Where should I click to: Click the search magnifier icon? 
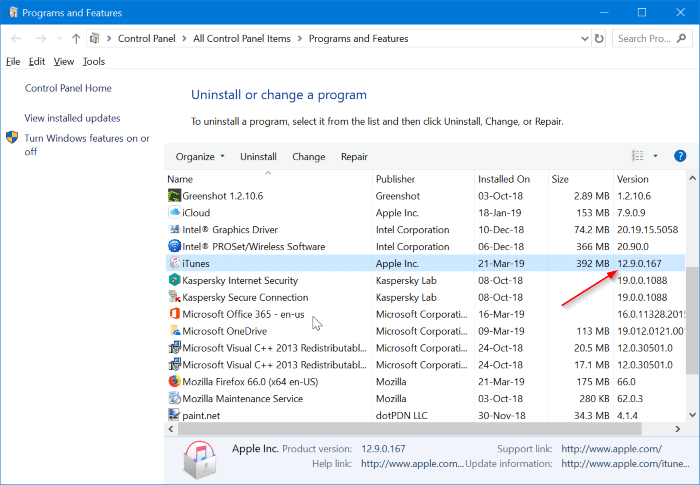[681, 38]
